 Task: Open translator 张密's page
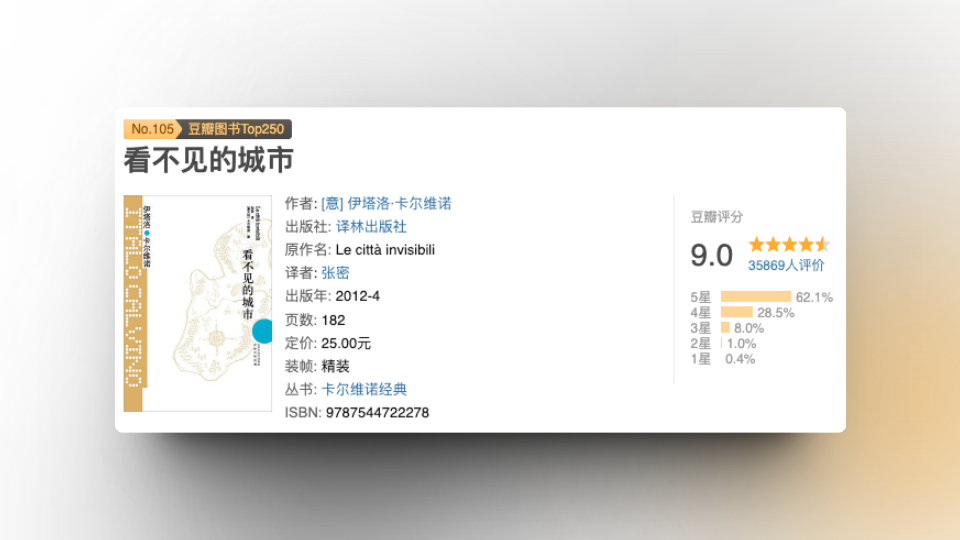click(x=335, y=273)
